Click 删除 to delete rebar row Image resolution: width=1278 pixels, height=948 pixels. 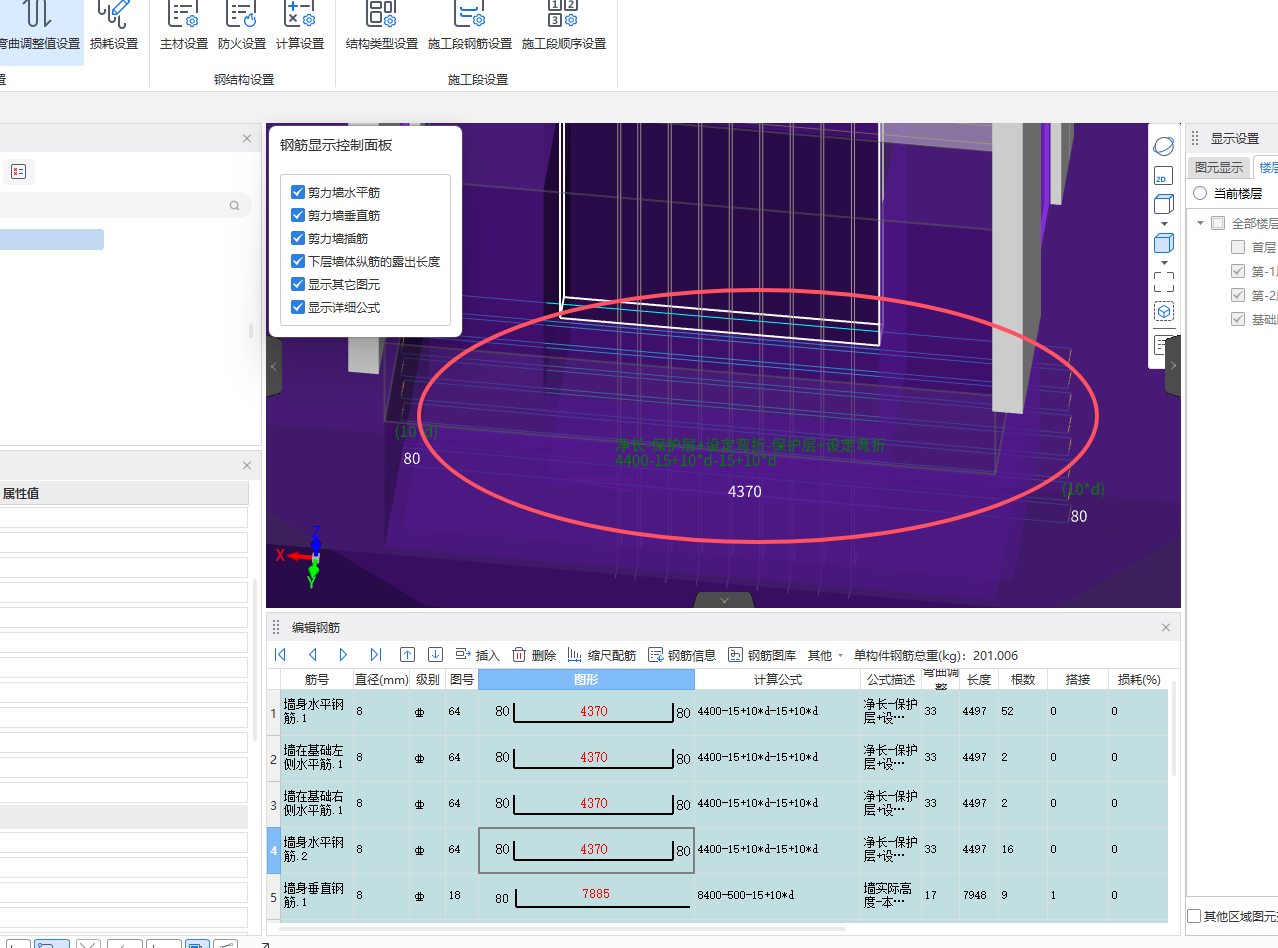534,656
